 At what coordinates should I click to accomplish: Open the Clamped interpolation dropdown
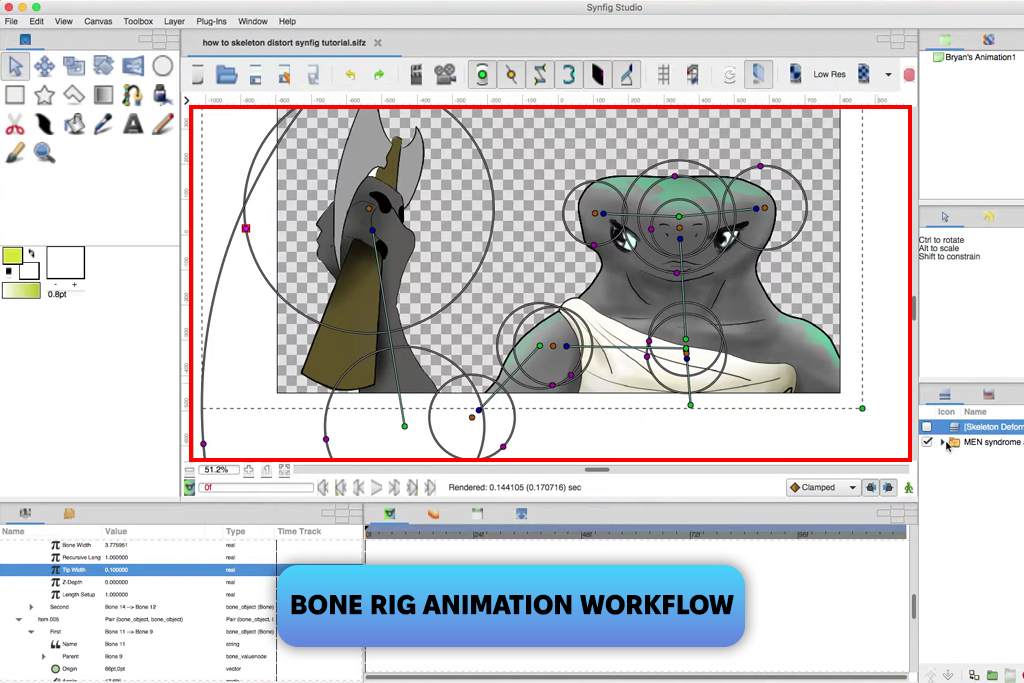[x=823, y=487]
